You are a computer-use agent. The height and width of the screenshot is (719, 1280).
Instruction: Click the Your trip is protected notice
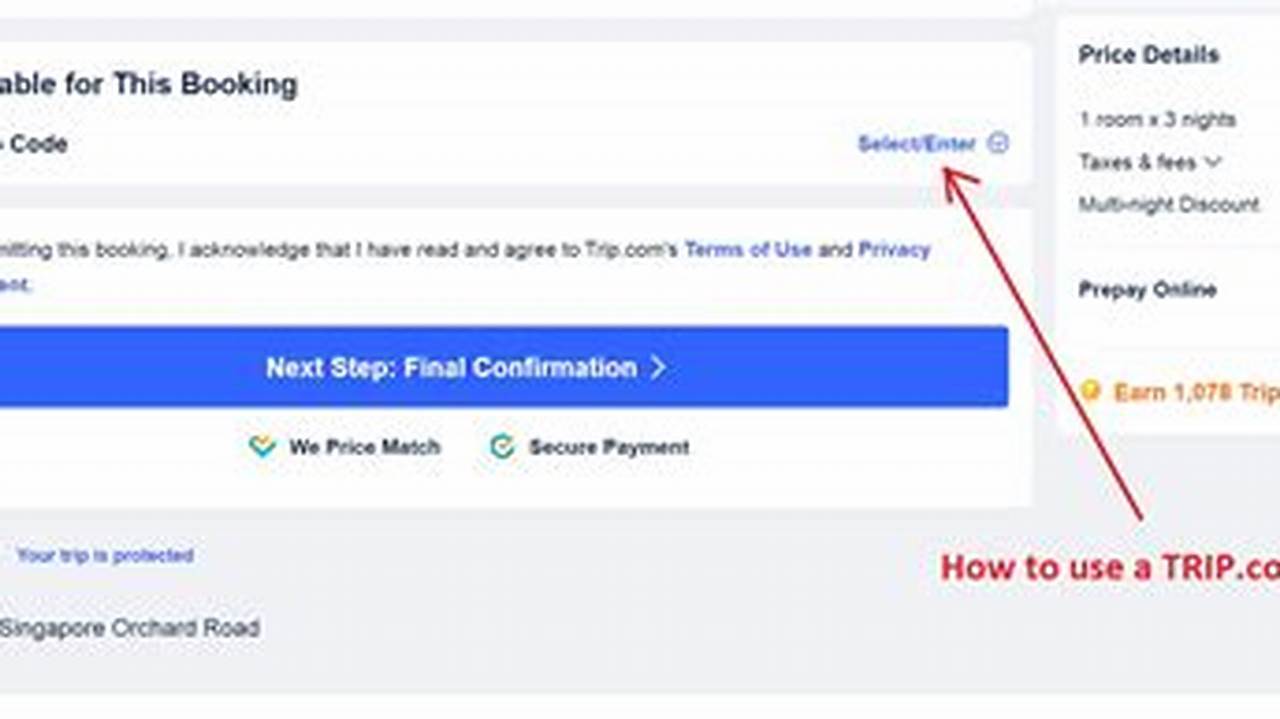click(x=105, y=555)
